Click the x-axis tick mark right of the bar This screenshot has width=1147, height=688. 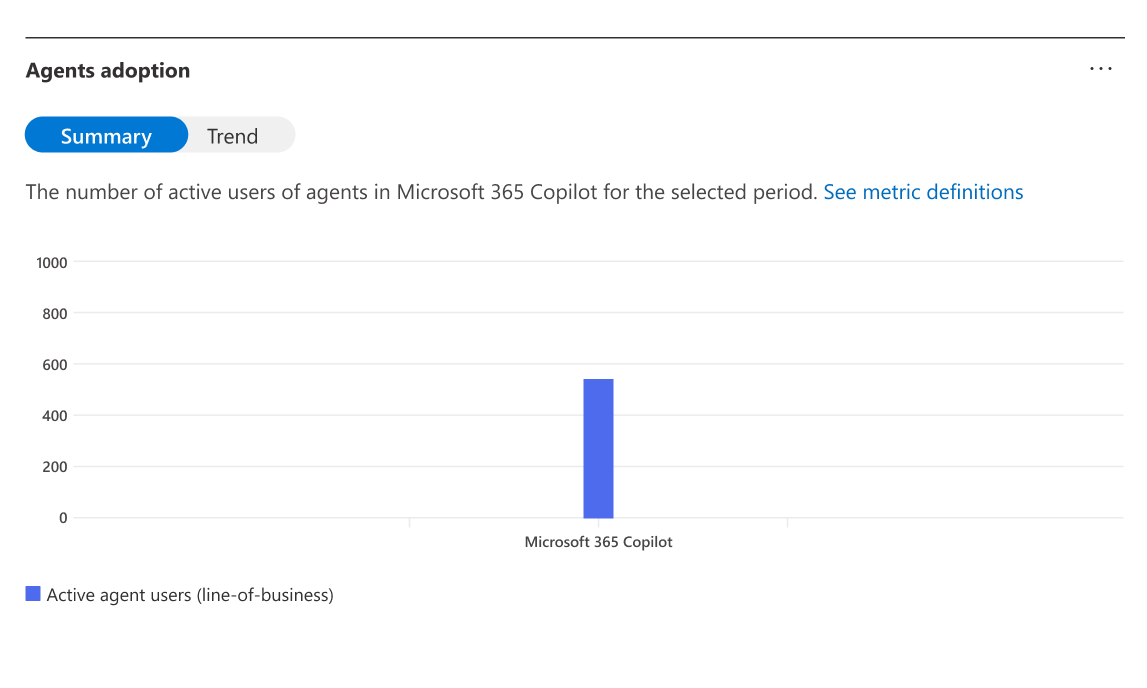point(787,522)
